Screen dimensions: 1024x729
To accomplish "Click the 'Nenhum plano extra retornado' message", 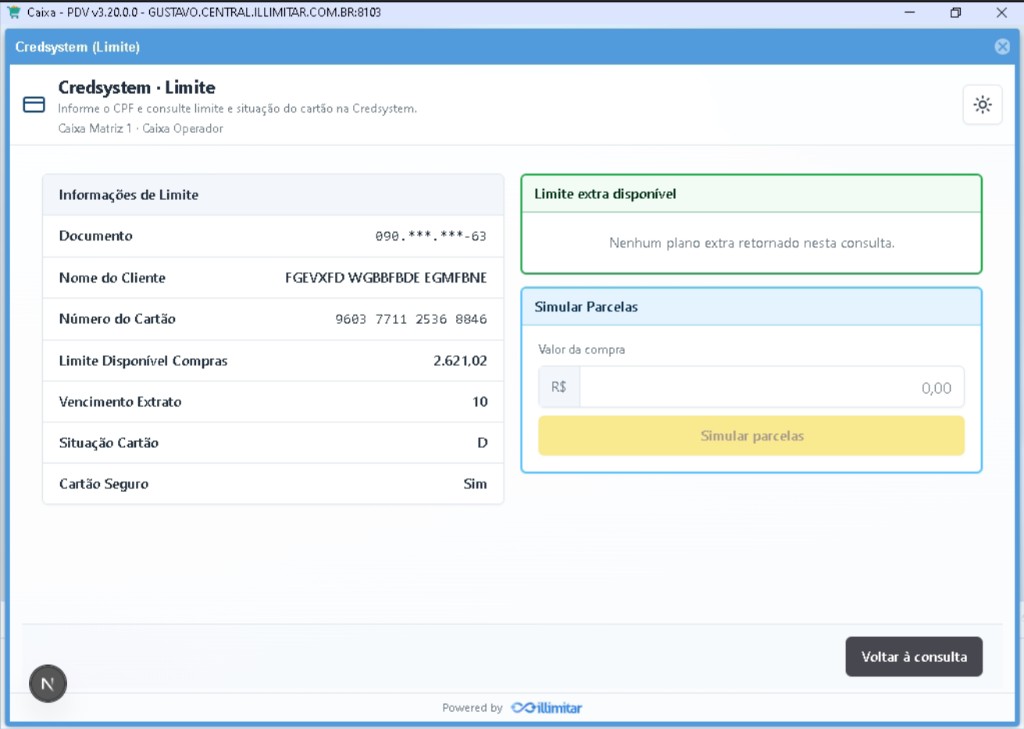I will click(751, 243).
